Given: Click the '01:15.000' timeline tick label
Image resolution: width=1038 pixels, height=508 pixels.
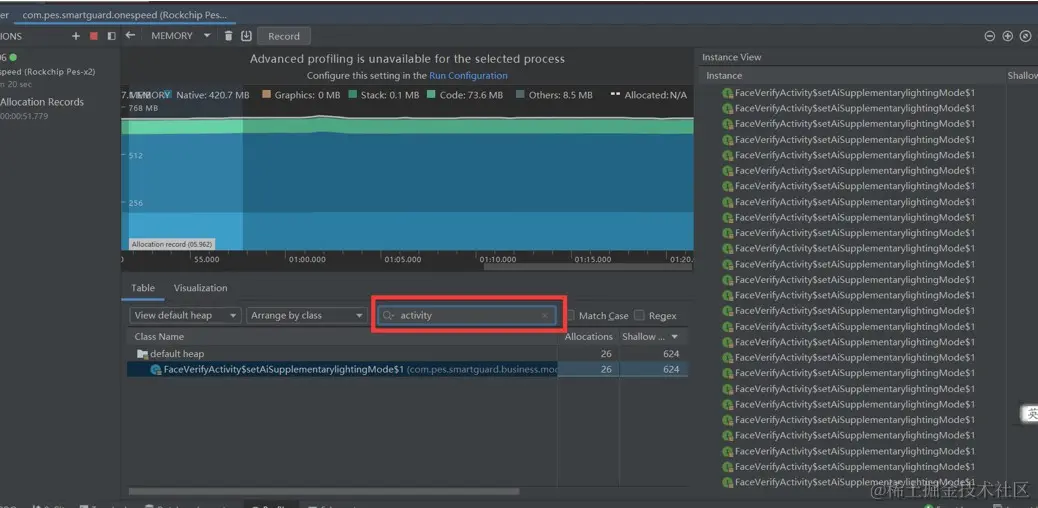Looking at the screenshot, I should coord(592,260).
